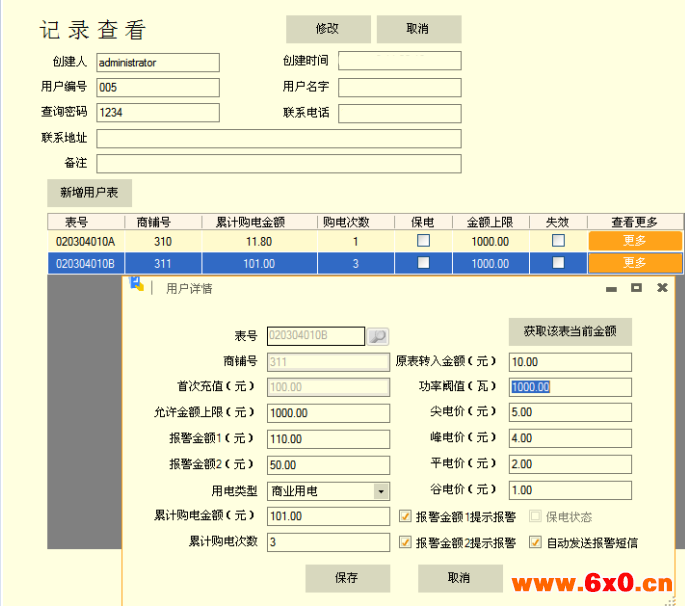Screen dimensions: 685x606
Task: Click the magnifier search icon beside 表号
Action: tap(377, 336)
